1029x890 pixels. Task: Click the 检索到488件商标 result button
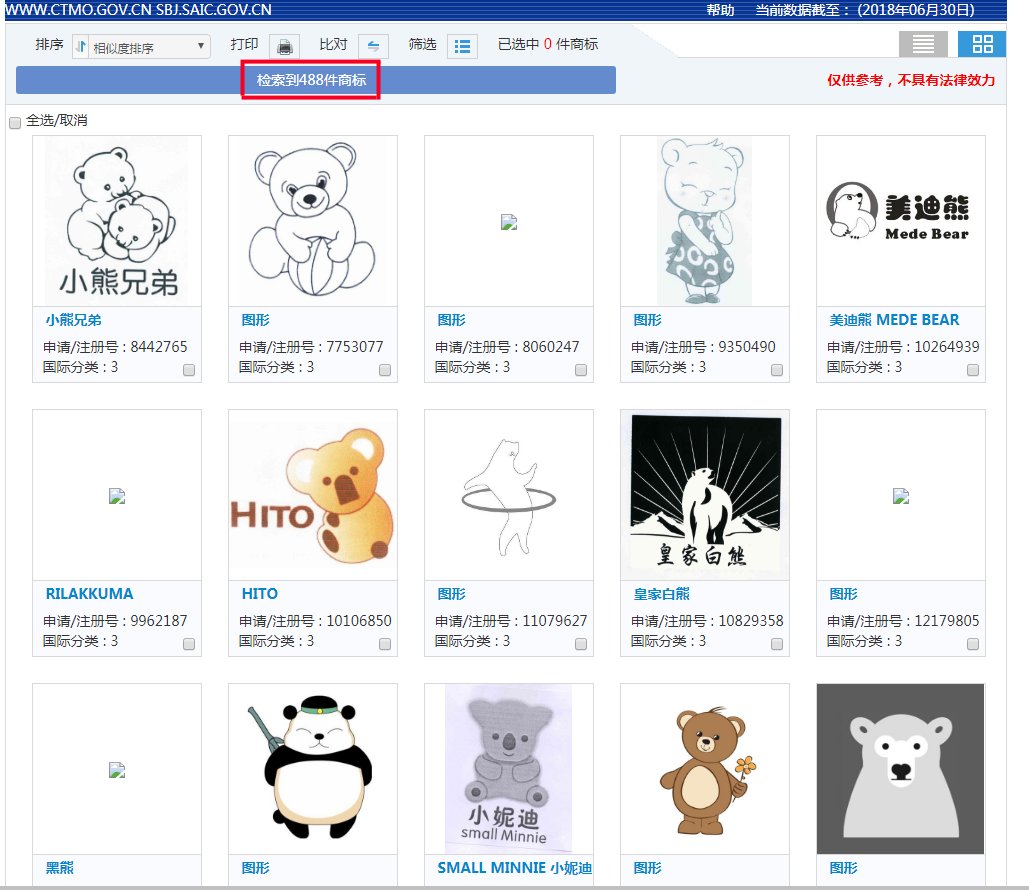click(x=310, y=78)
